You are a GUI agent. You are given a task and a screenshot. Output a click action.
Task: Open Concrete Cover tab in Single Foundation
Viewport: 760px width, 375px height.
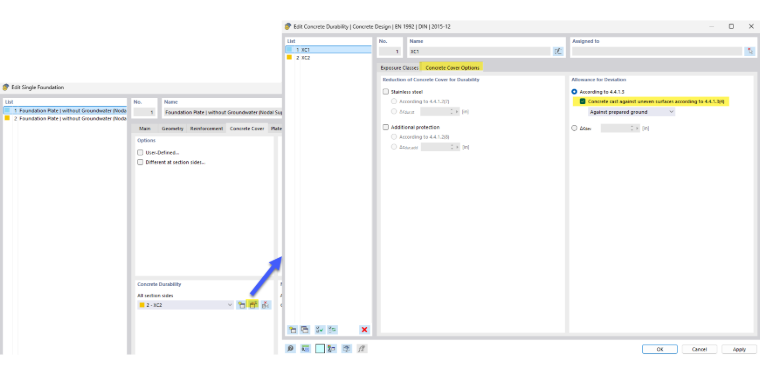pyautogui.click(x=247, y=129)
